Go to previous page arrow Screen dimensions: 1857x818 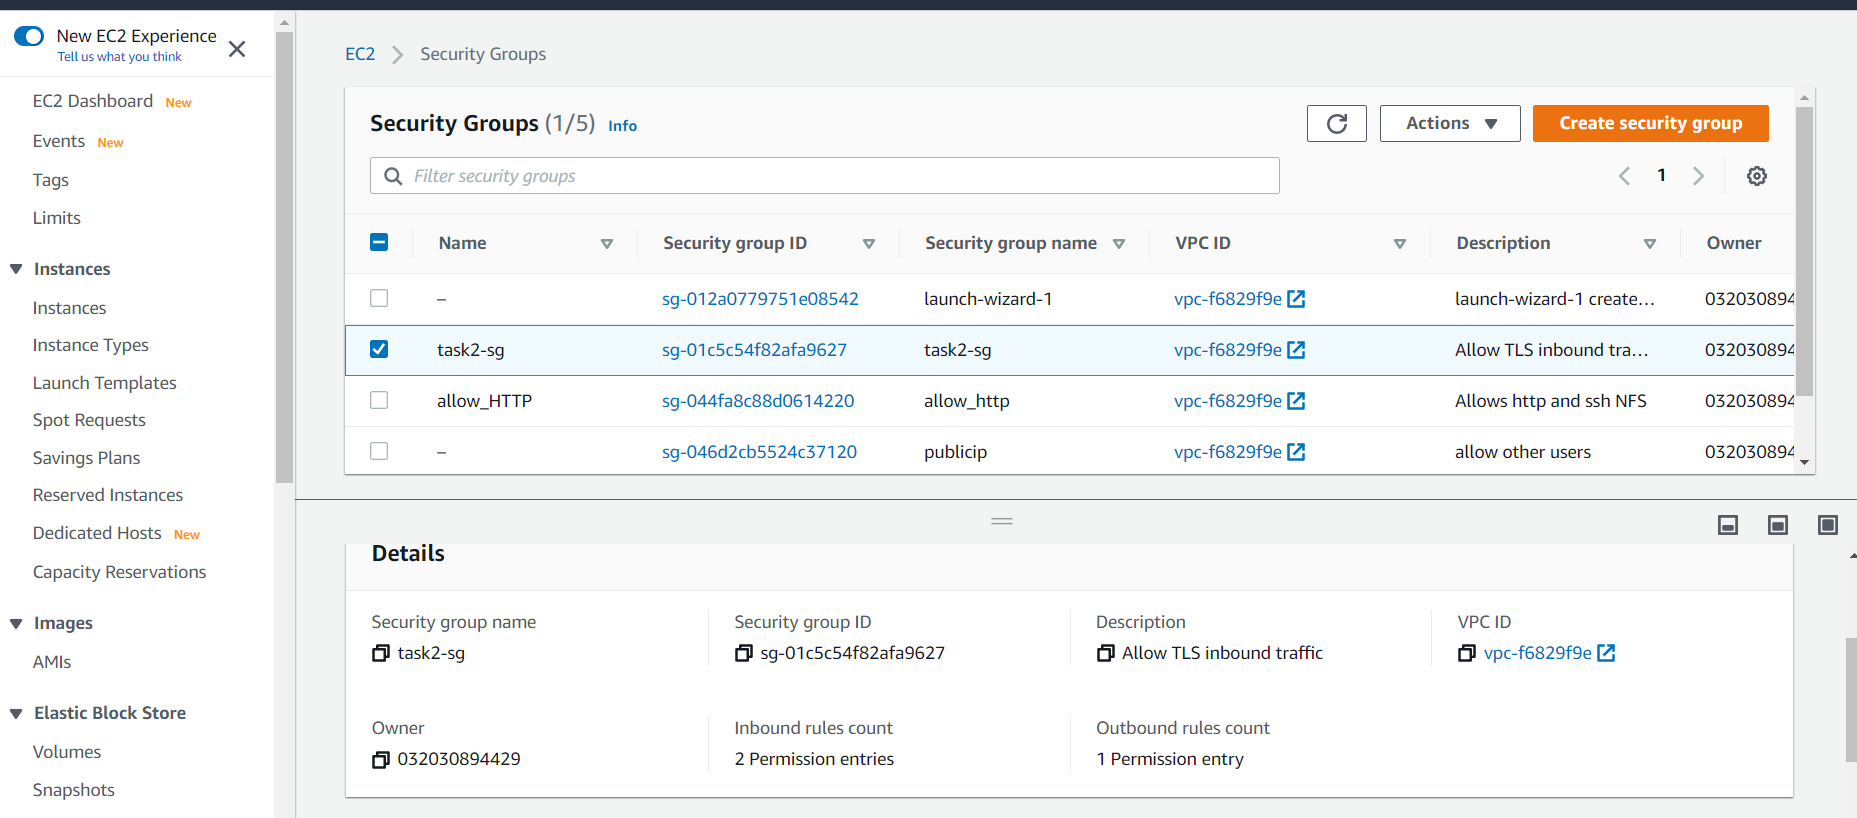click(x=1624, y=176)
